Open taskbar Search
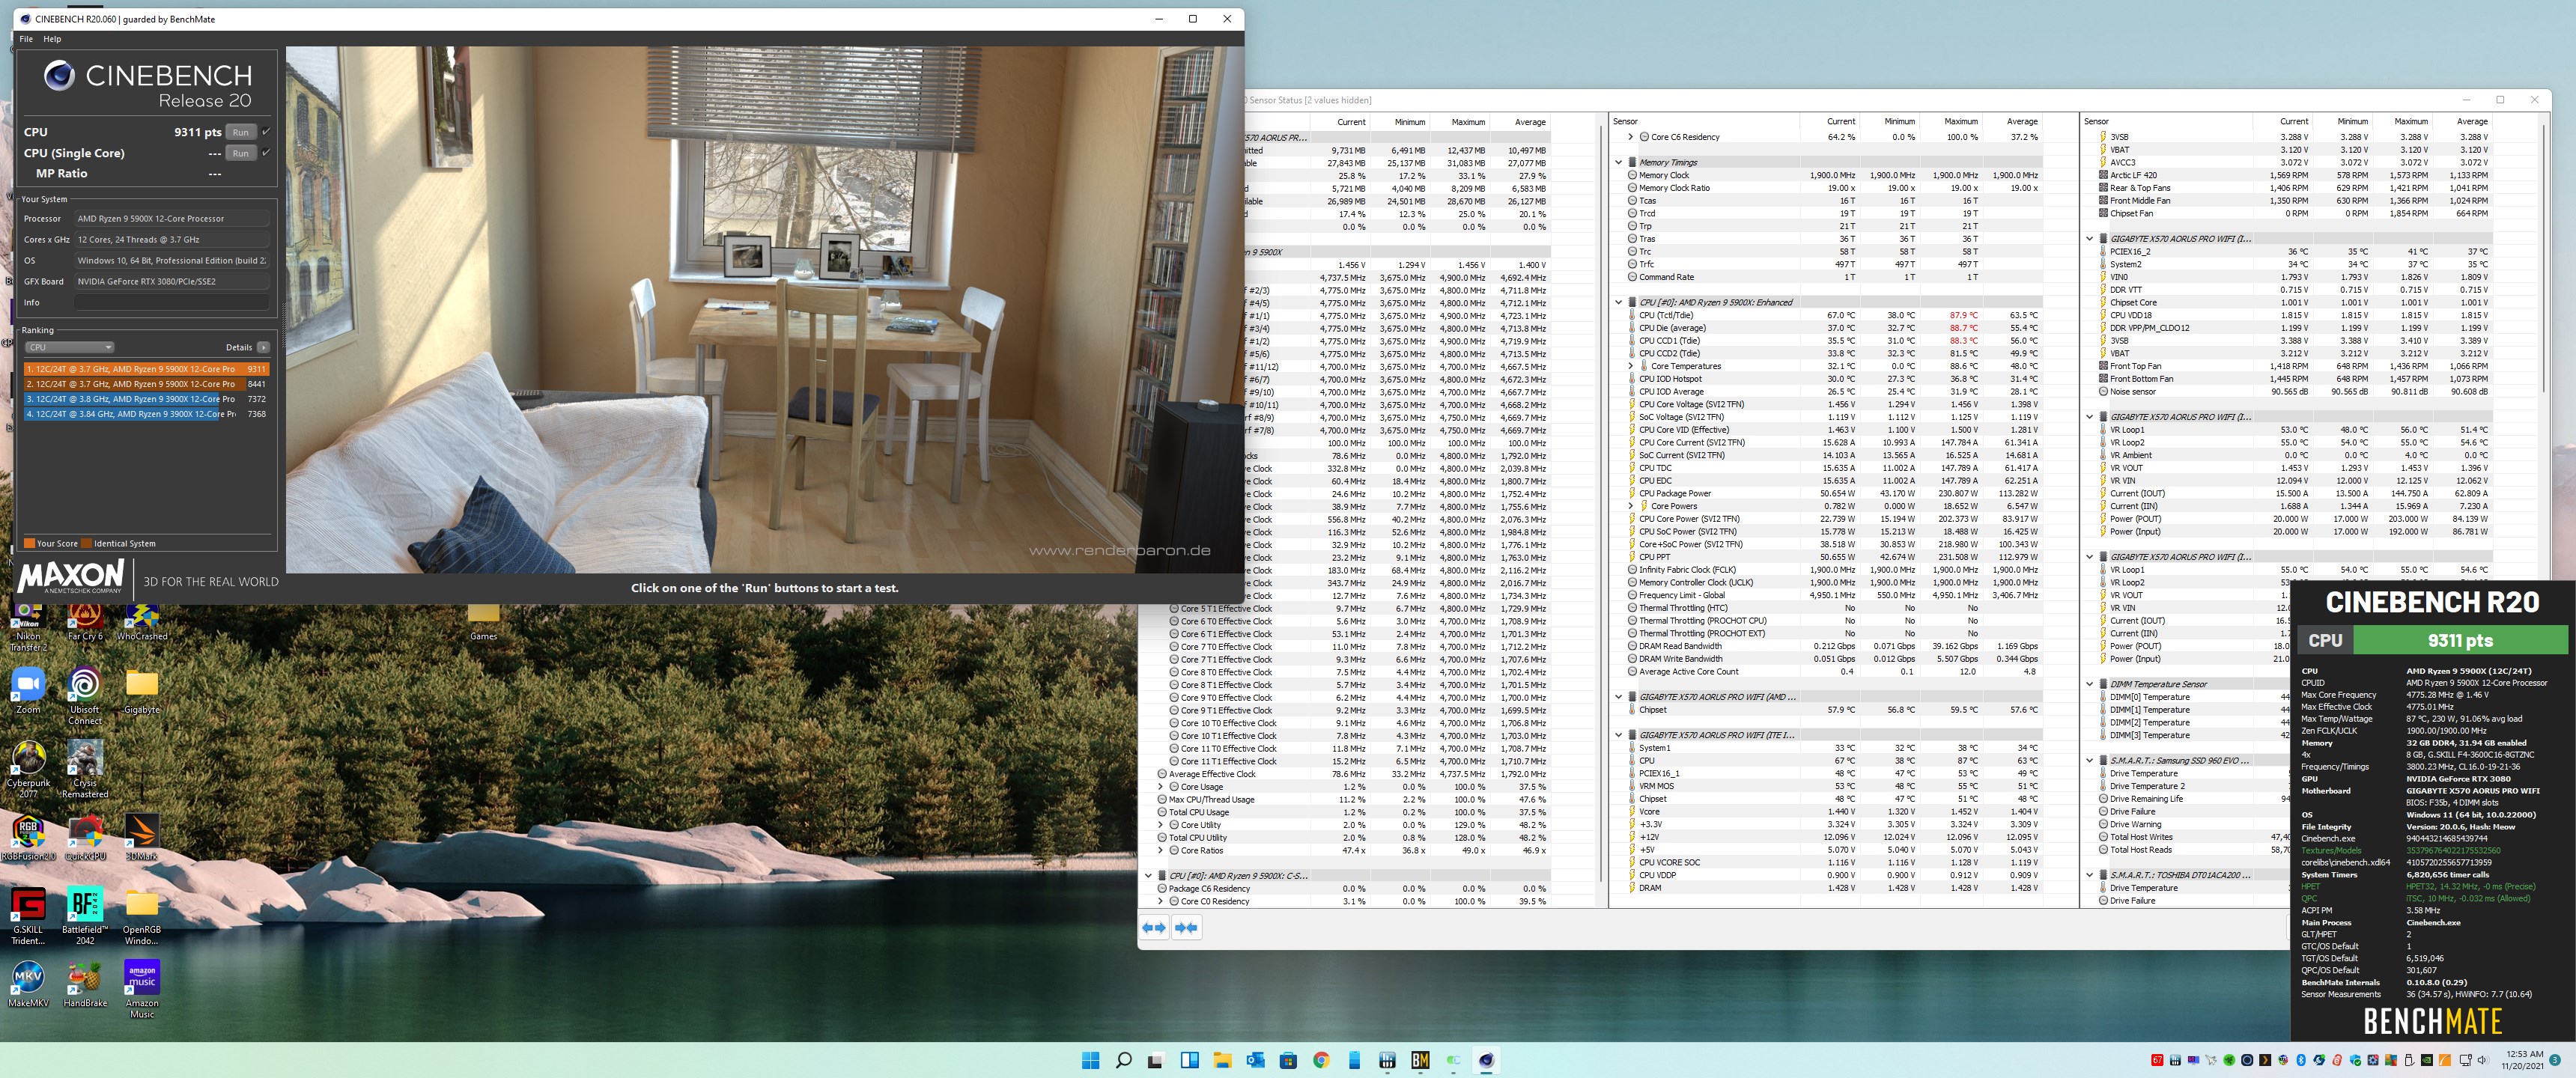This screenshot has width=2576, height=1078. (x=1123, y=1060)
